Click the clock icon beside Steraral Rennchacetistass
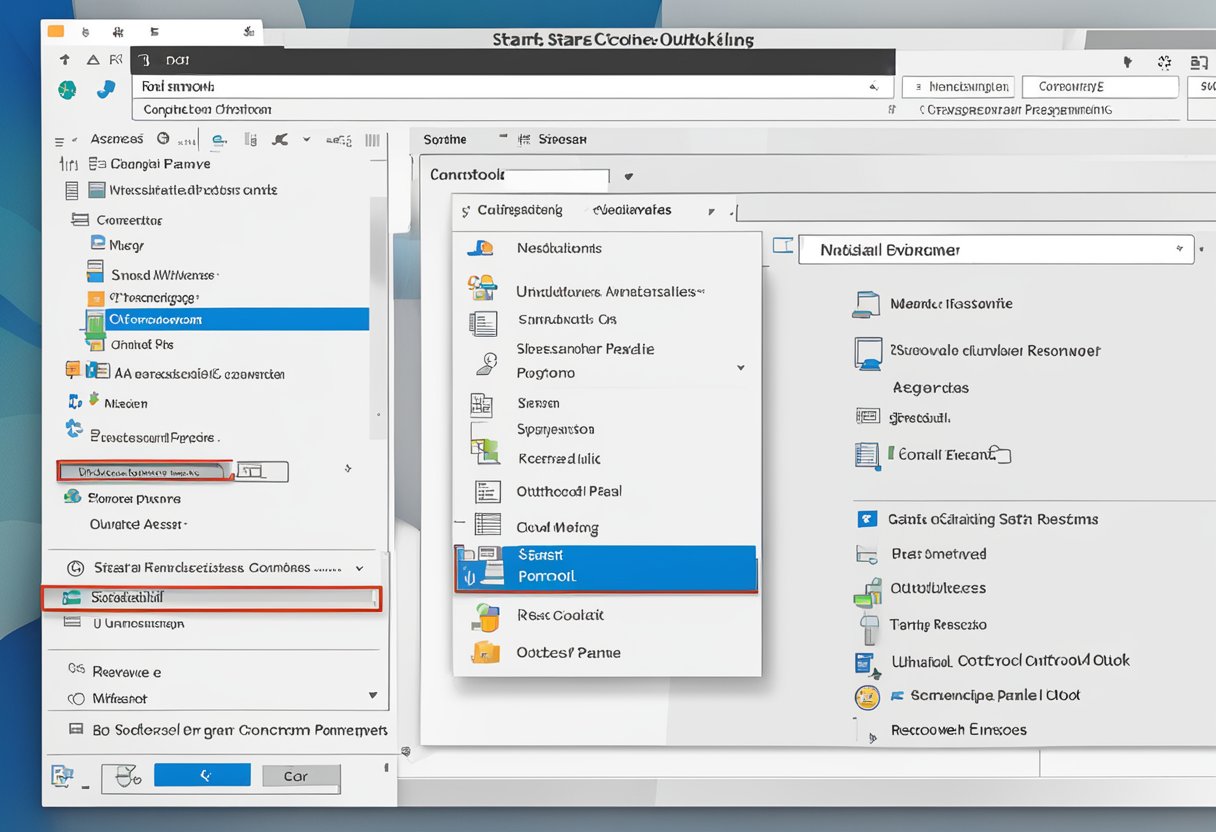Screen dimensions: 1216x832 tap(74, 568)
